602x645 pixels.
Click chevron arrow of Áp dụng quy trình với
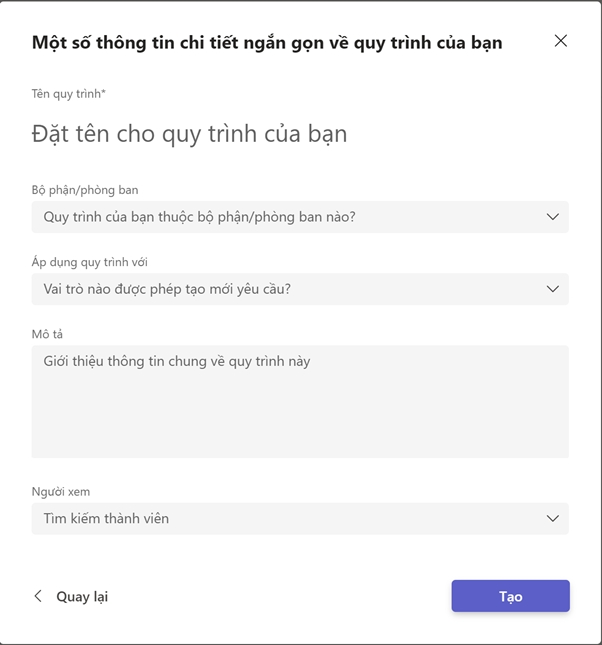click(x=552, y=289)
